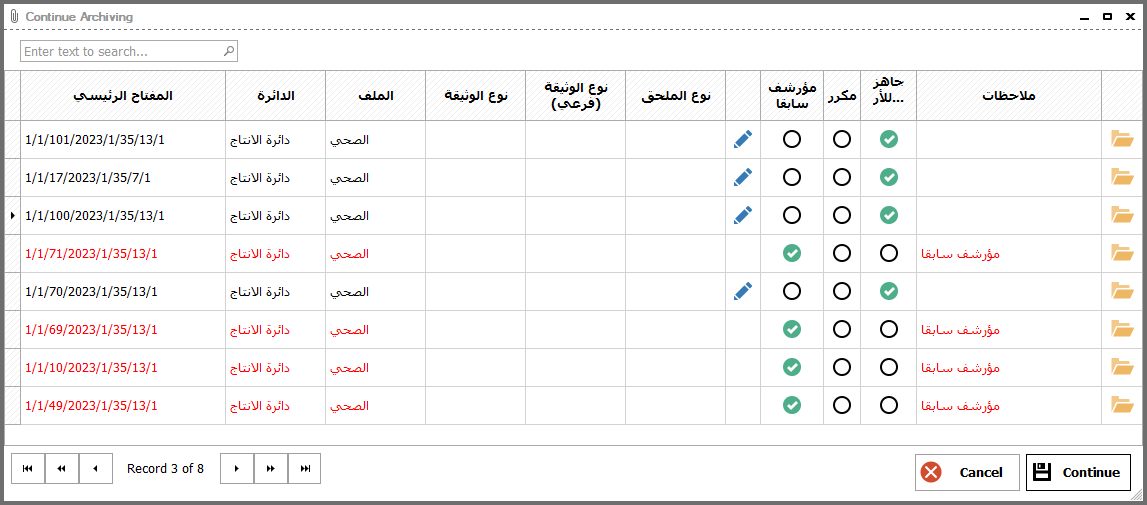
Task: Go to previous page of records
Action: (x=61, y=468)
